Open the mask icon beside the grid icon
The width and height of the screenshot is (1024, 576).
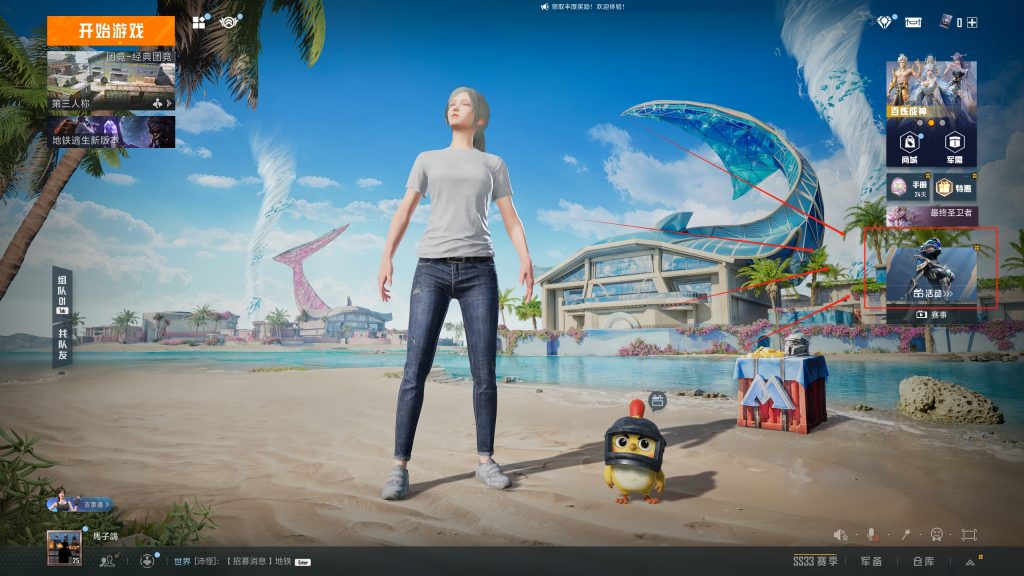tap(229, 22)
